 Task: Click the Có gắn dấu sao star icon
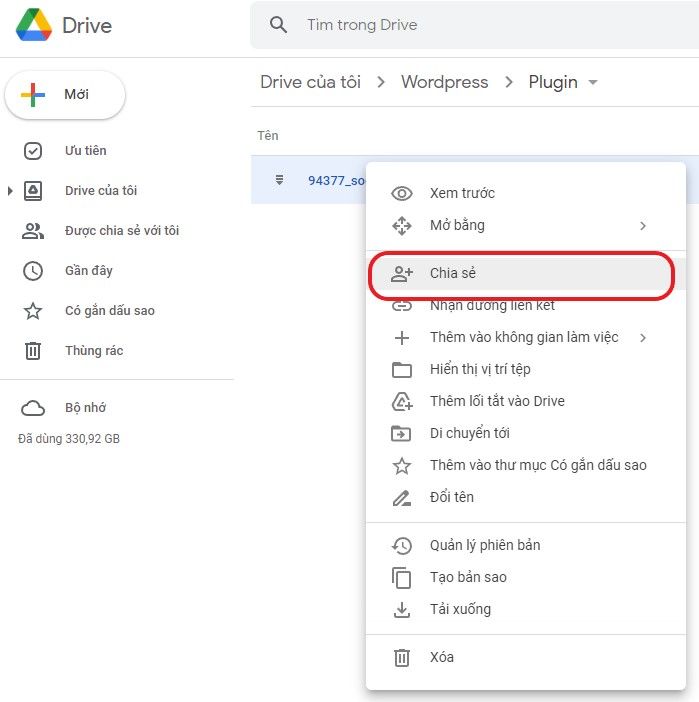[33, 311]
